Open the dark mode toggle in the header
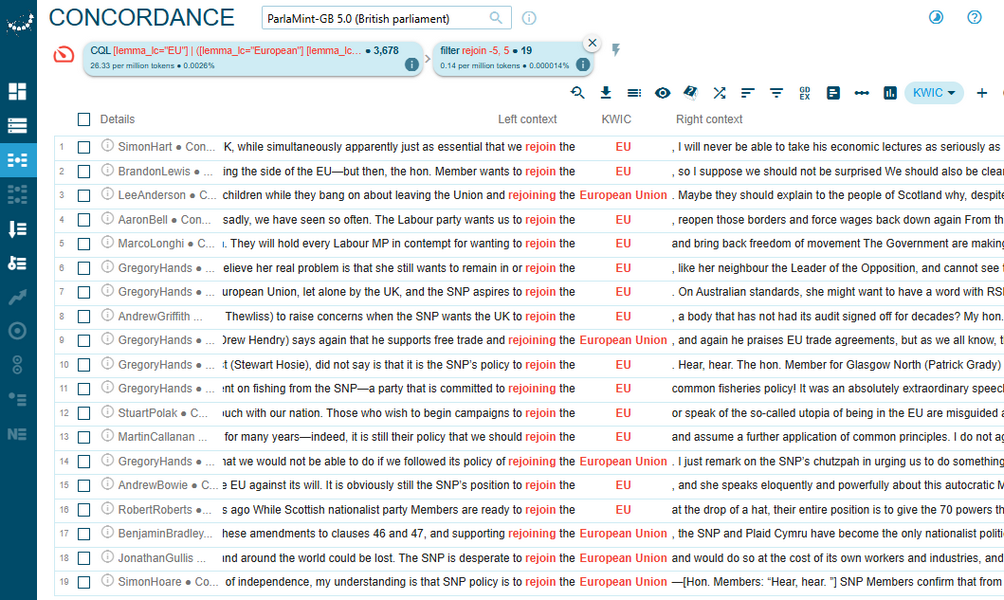Image resolution: width=1004 pixels, height=600 pixels. (x=935, y=17)
